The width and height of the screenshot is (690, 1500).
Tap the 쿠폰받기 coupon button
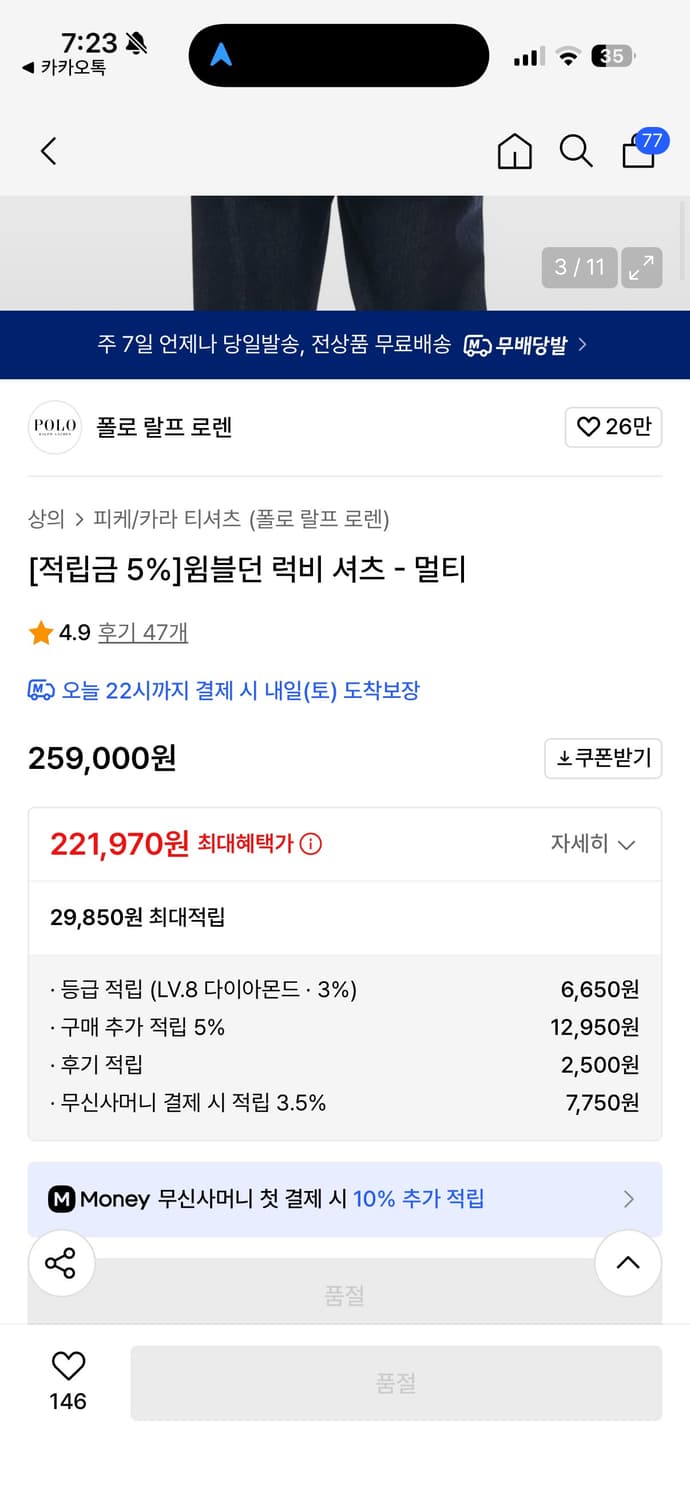(603, 758)
